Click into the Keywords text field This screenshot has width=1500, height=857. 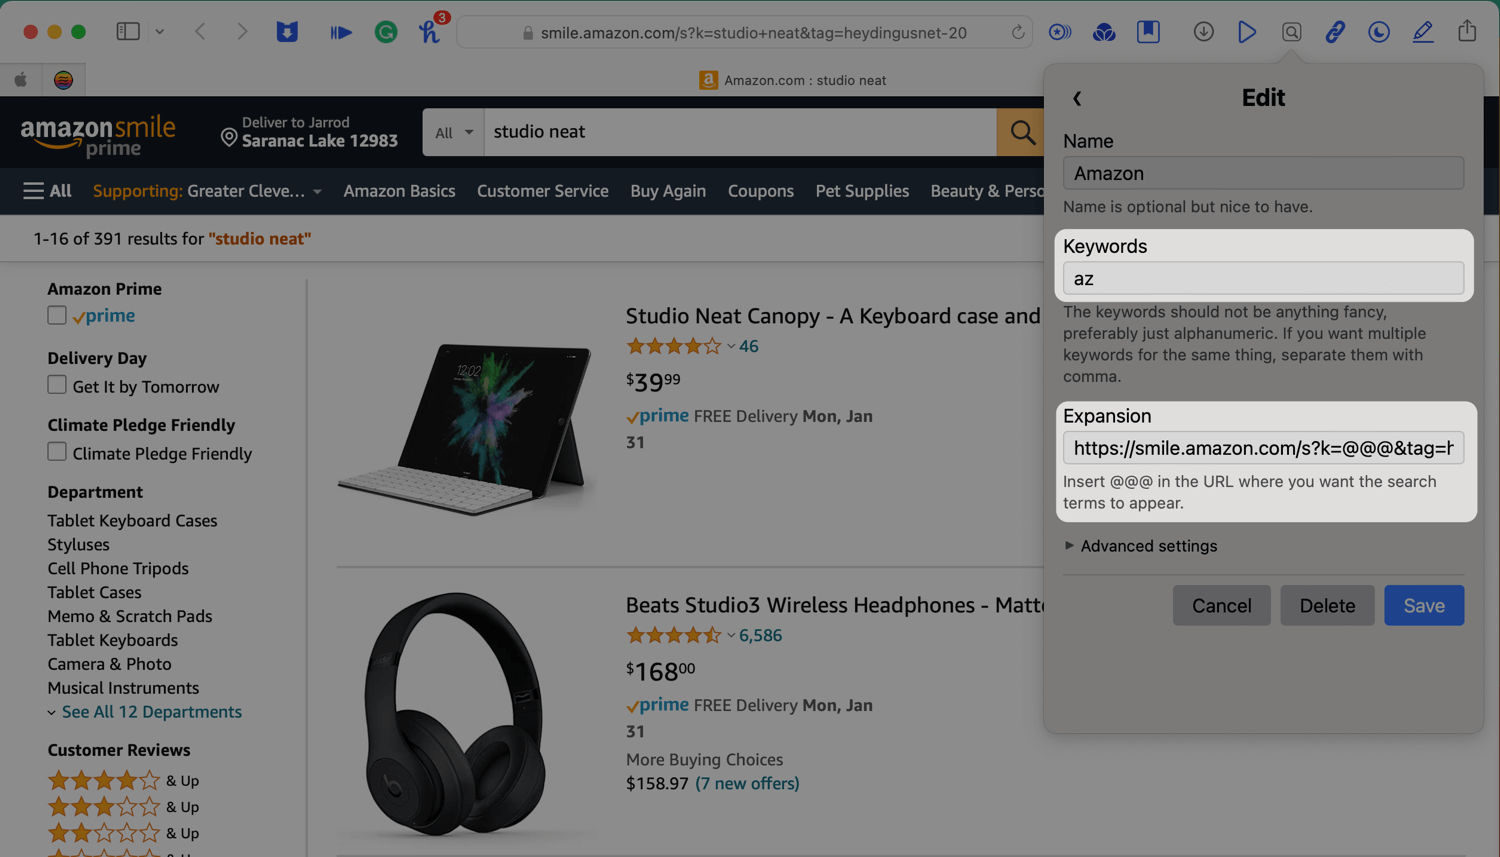tap(1263, 278)
